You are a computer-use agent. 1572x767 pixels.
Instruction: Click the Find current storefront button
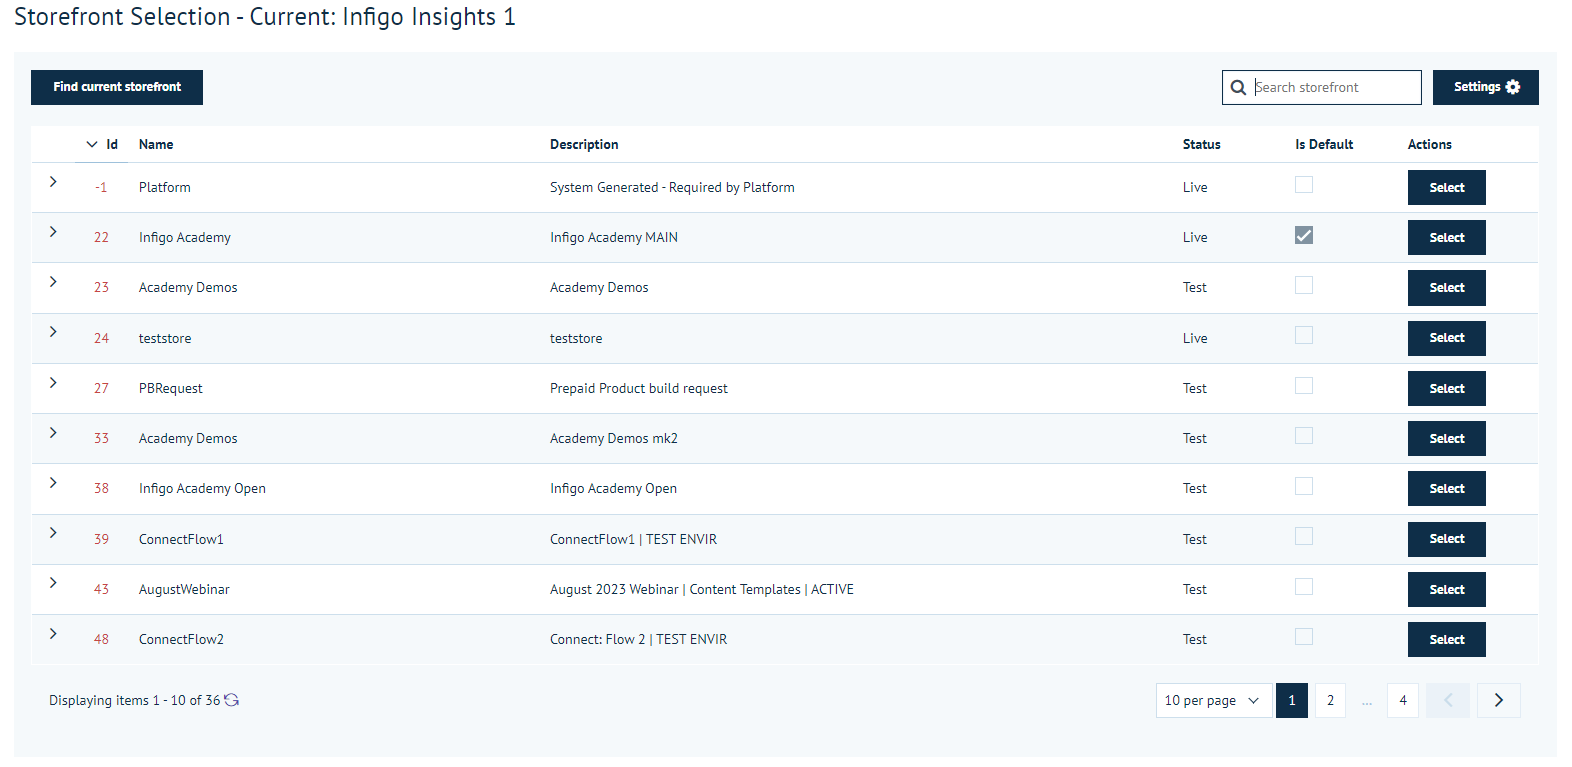pos(117,87)
